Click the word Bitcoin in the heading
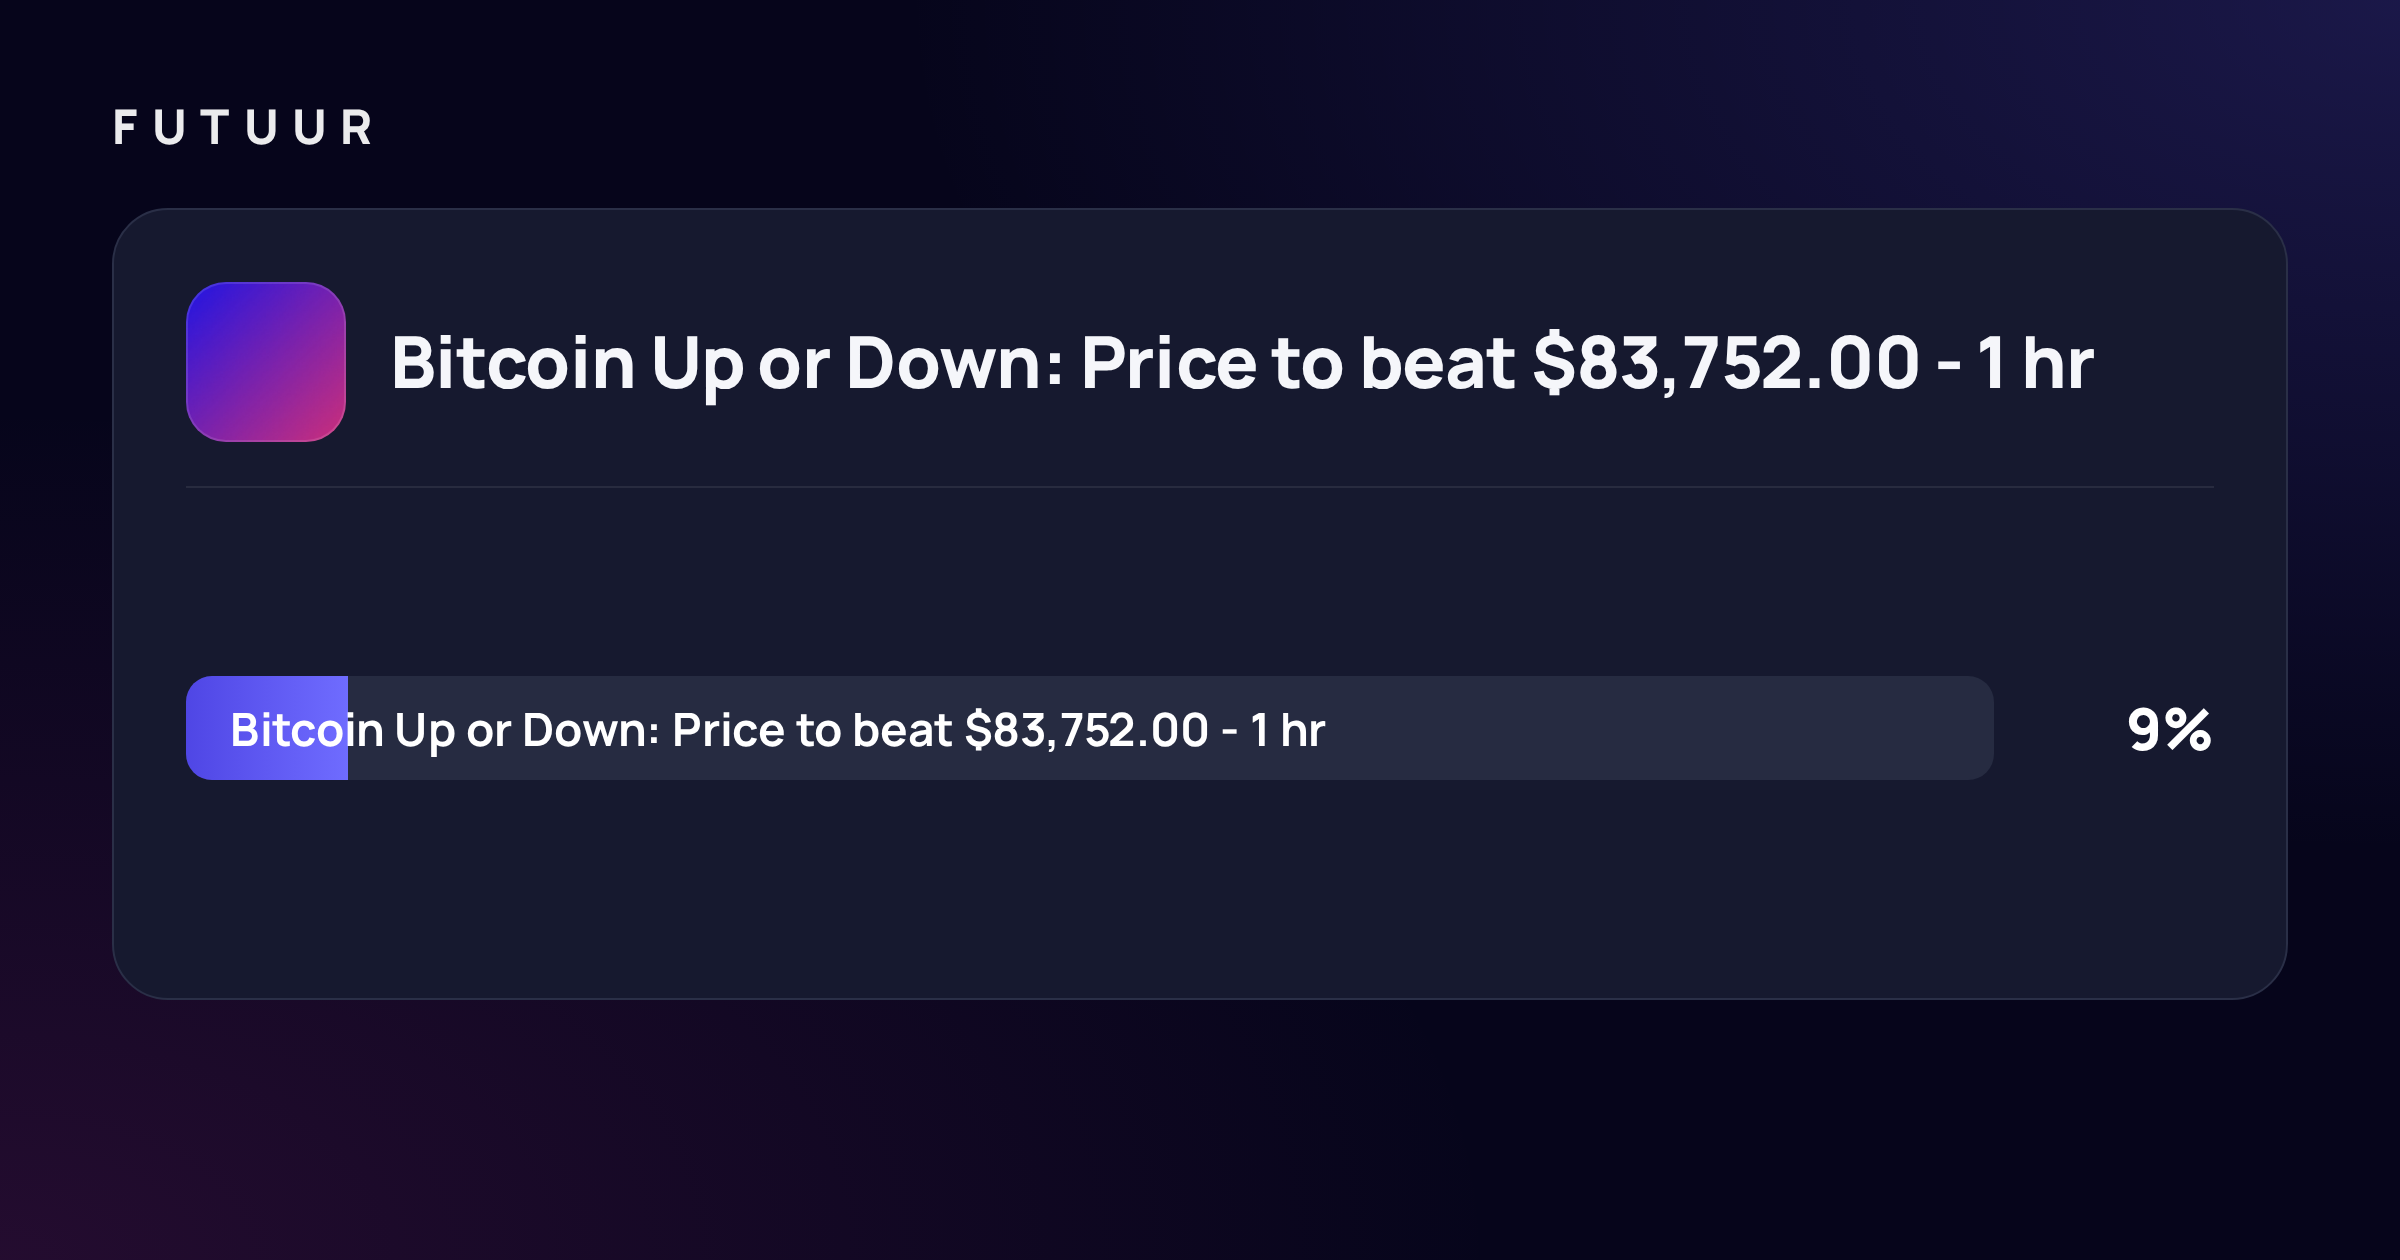Screen dimensions: 2400x1260 pyautogui.click(x=513, y=362)
